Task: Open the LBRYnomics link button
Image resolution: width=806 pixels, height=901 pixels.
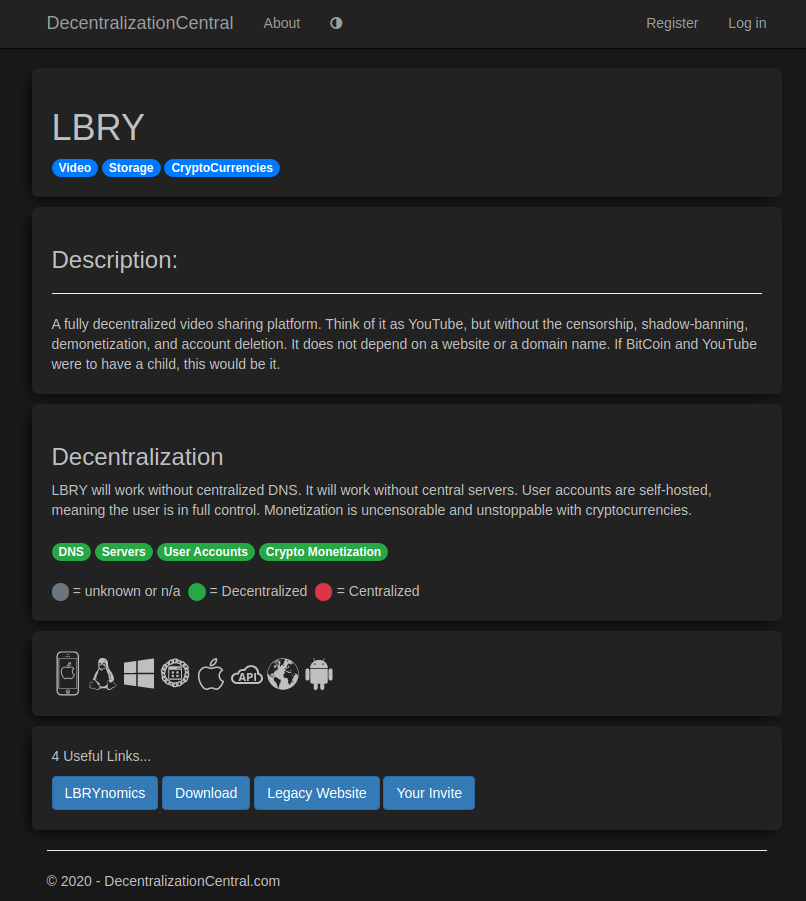Action: point(105,793)
